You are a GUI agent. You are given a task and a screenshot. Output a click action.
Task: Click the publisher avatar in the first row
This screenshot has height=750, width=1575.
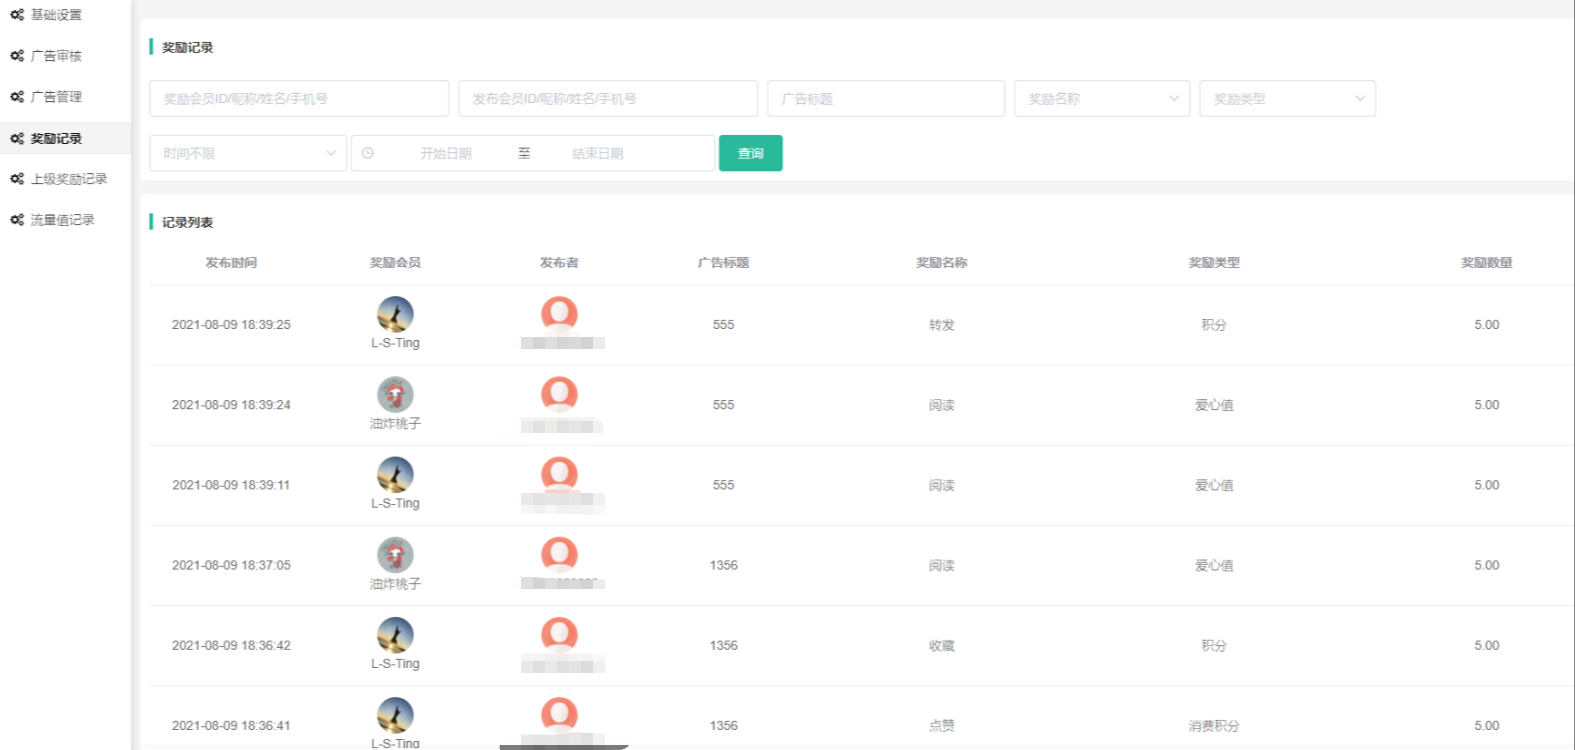point(559,314)
